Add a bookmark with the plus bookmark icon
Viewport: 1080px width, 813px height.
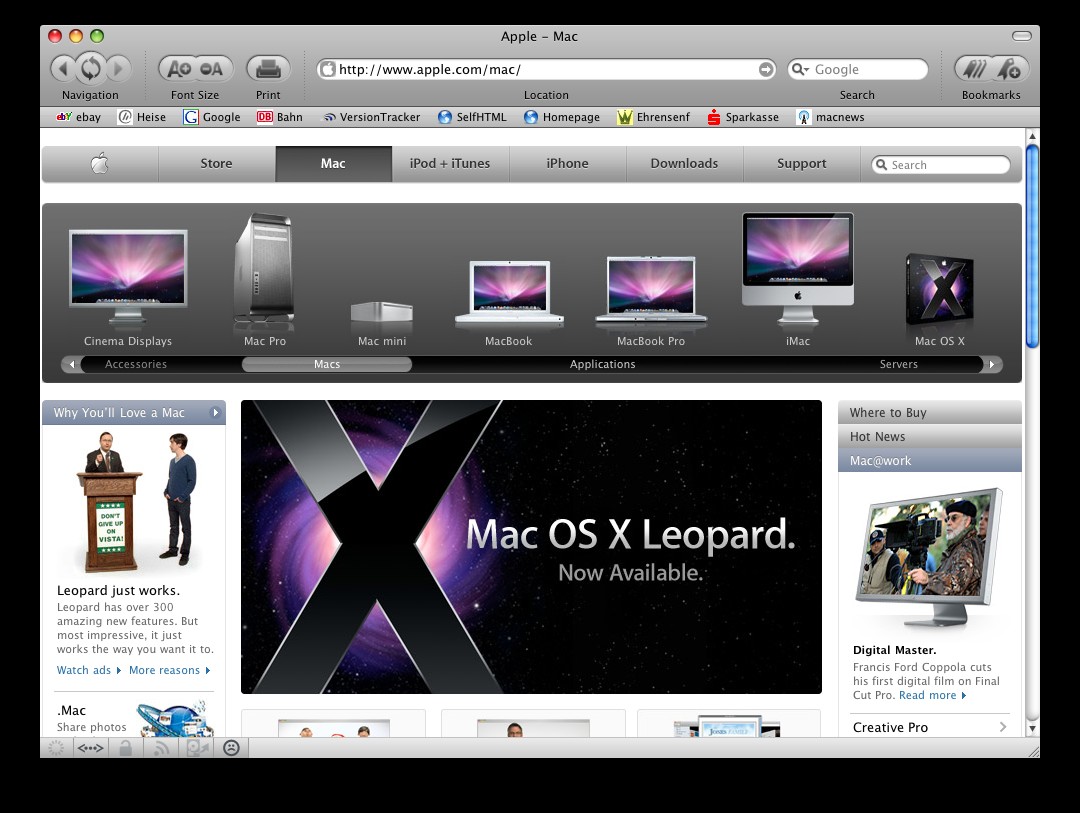tap(1010, 69)
